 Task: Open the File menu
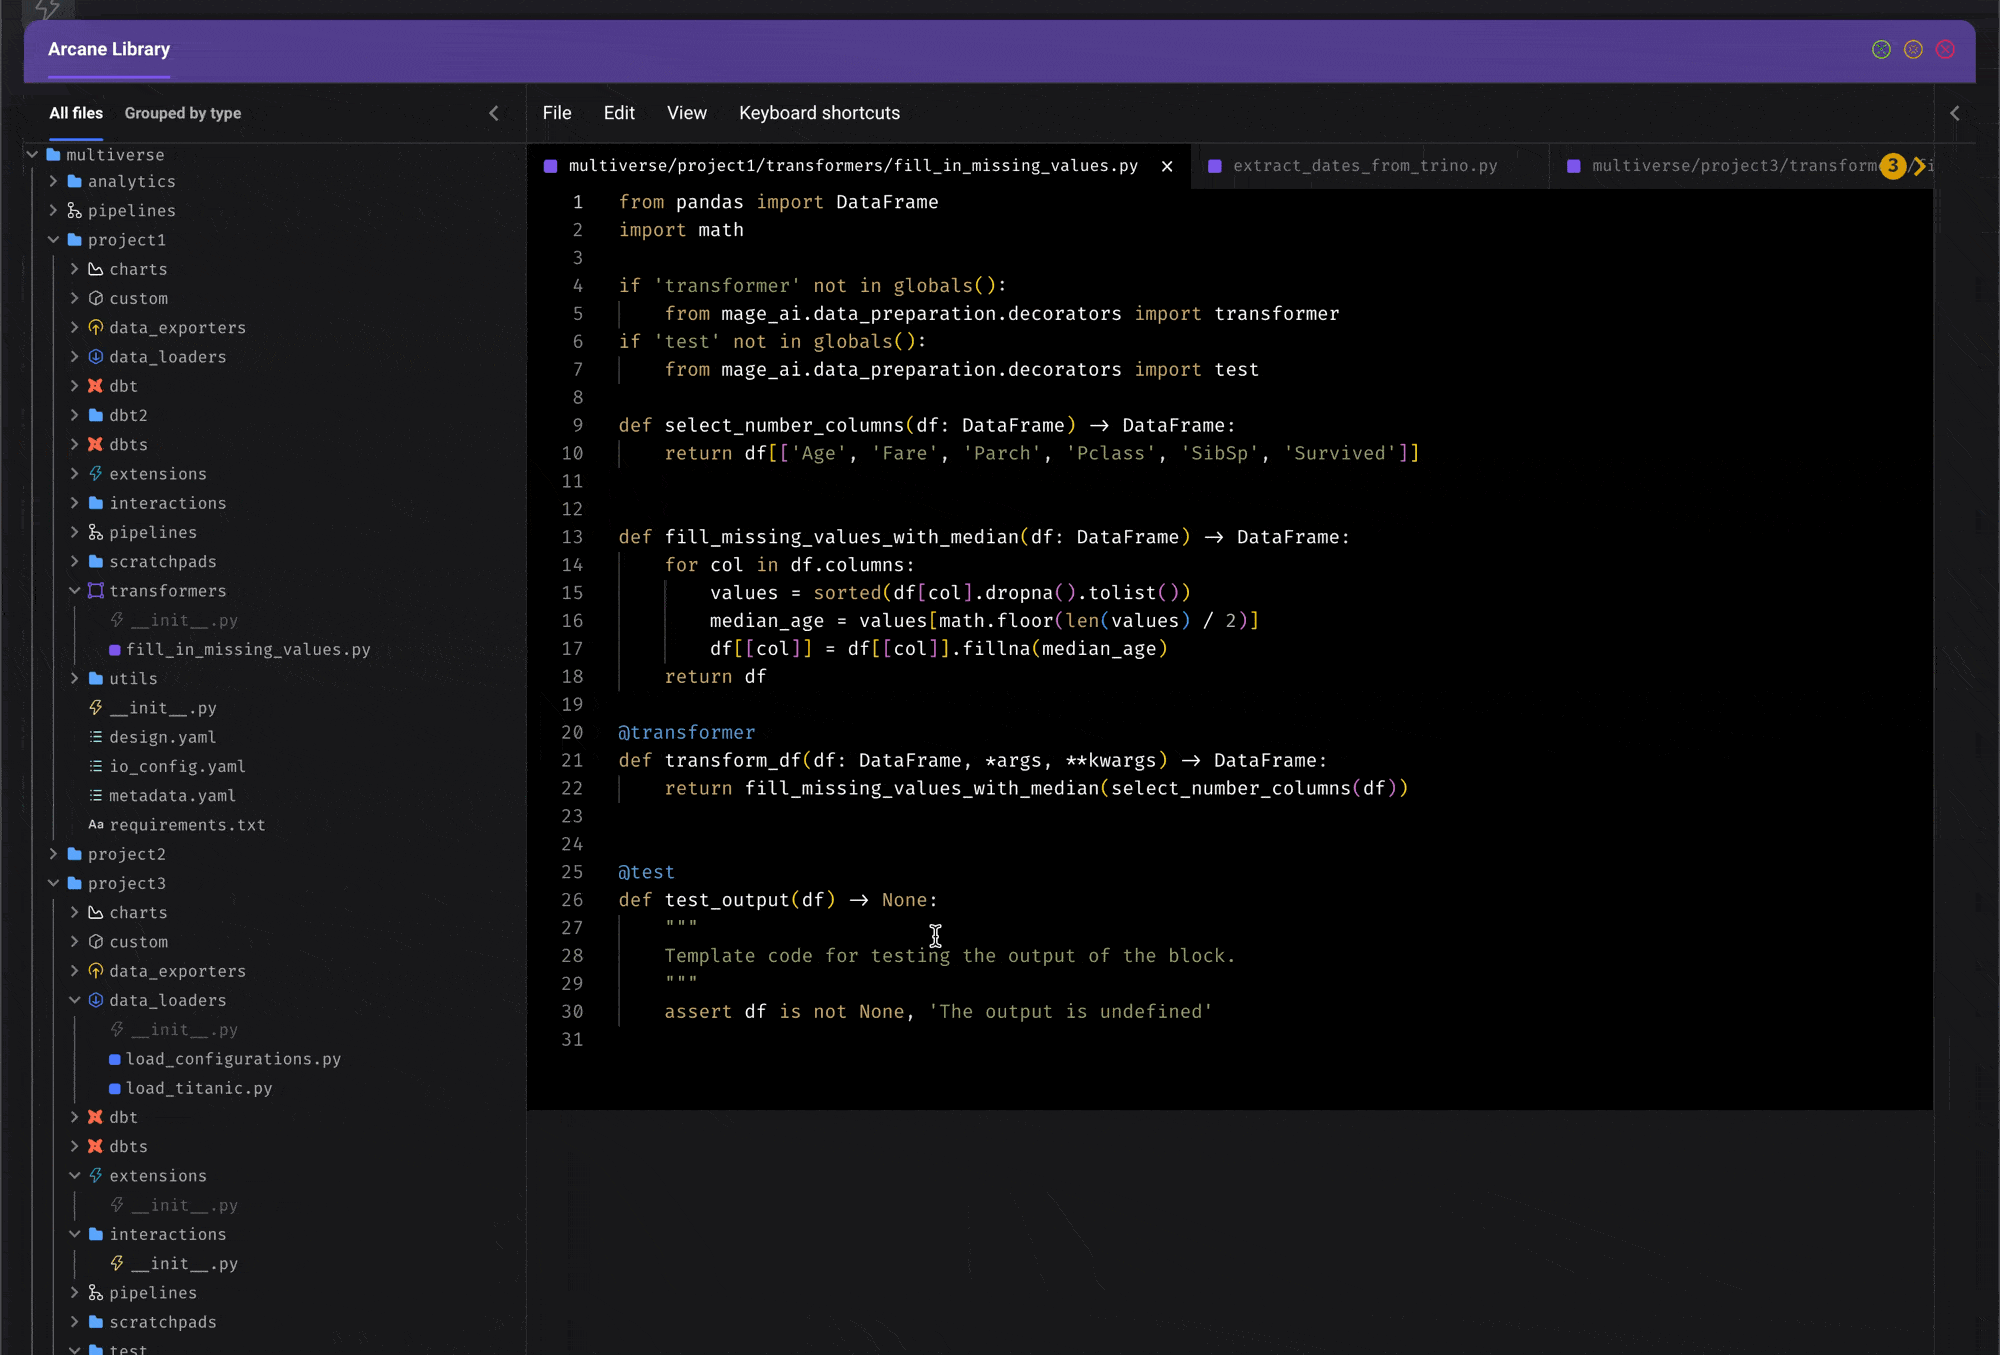click(x=557, y=113)
